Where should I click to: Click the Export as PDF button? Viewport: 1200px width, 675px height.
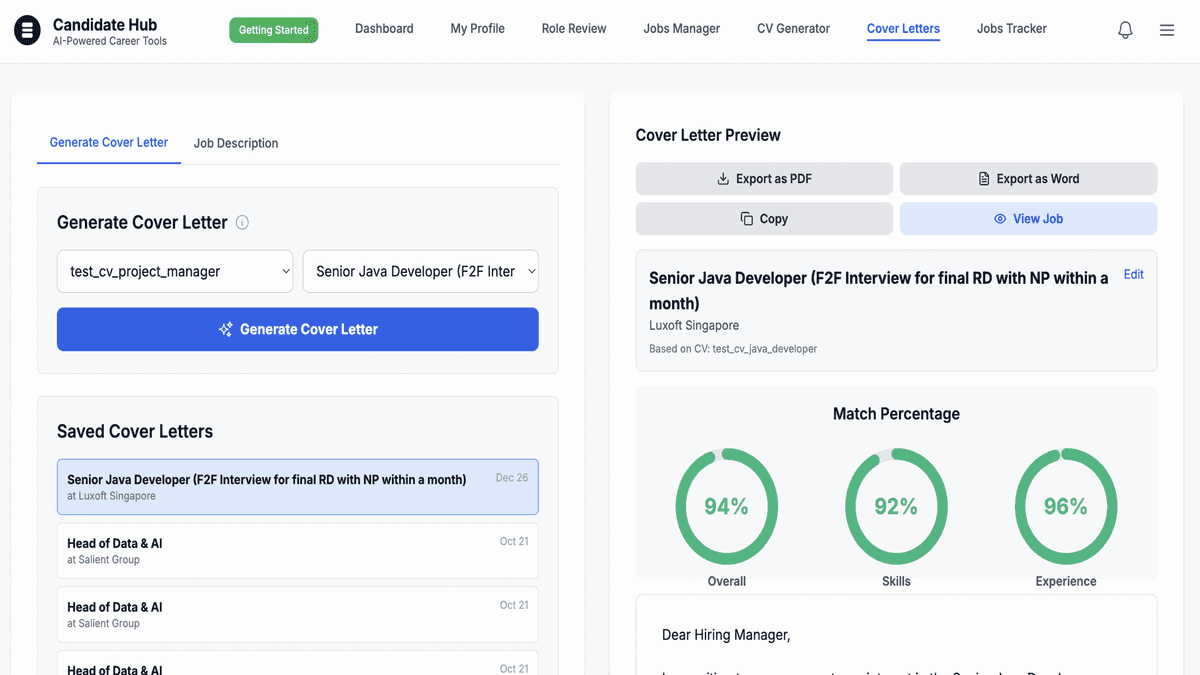click(764, 179)
